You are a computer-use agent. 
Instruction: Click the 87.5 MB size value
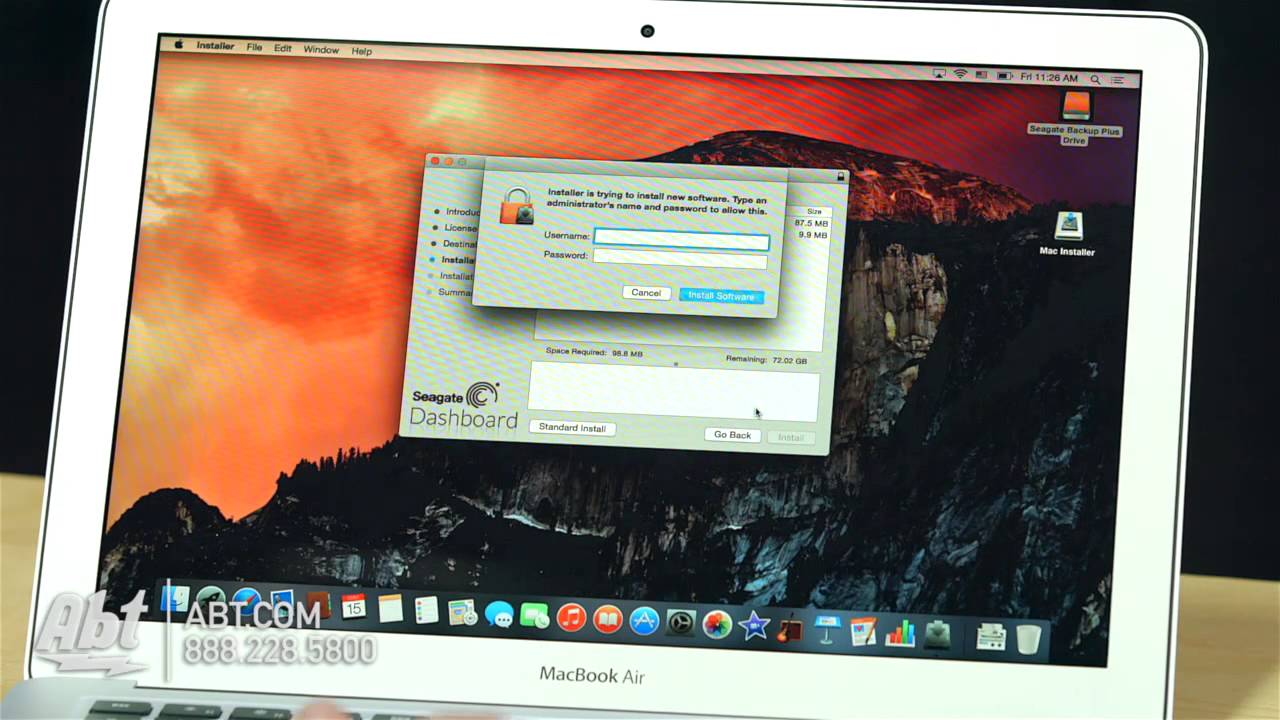811,223
